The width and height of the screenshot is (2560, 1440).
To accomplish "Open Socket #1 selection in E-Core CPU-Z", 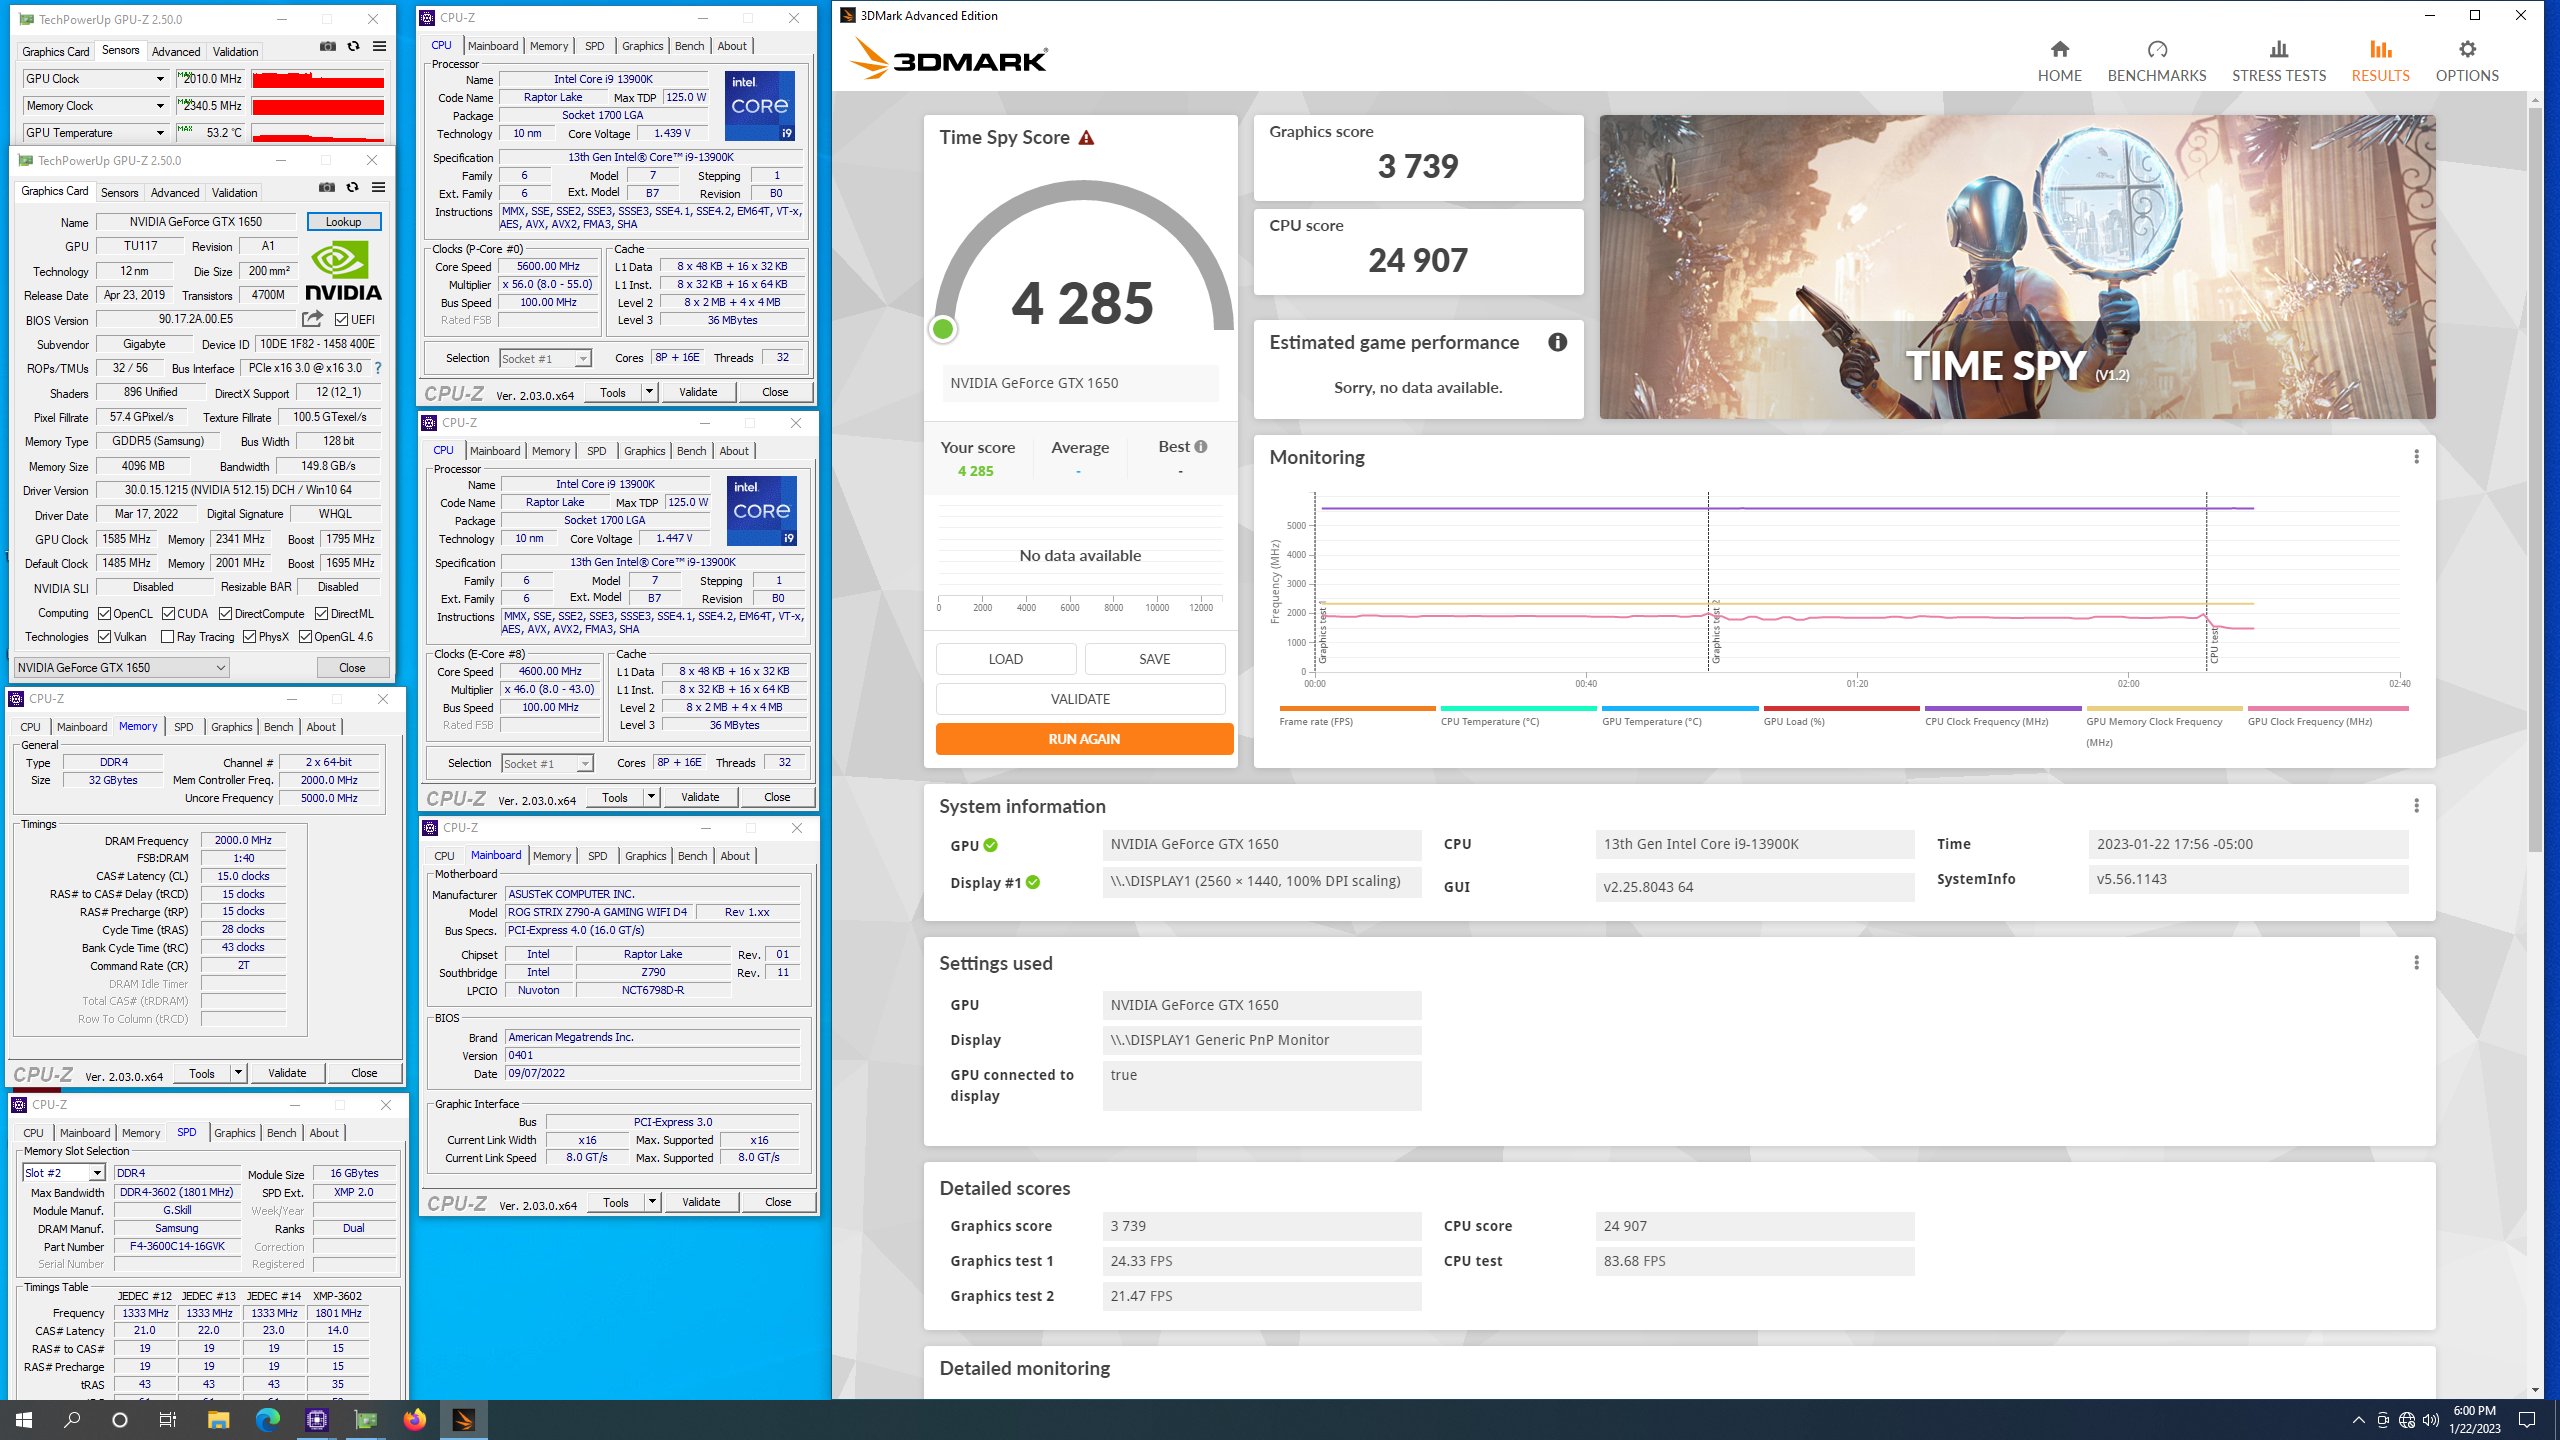I will click(547, 764).
